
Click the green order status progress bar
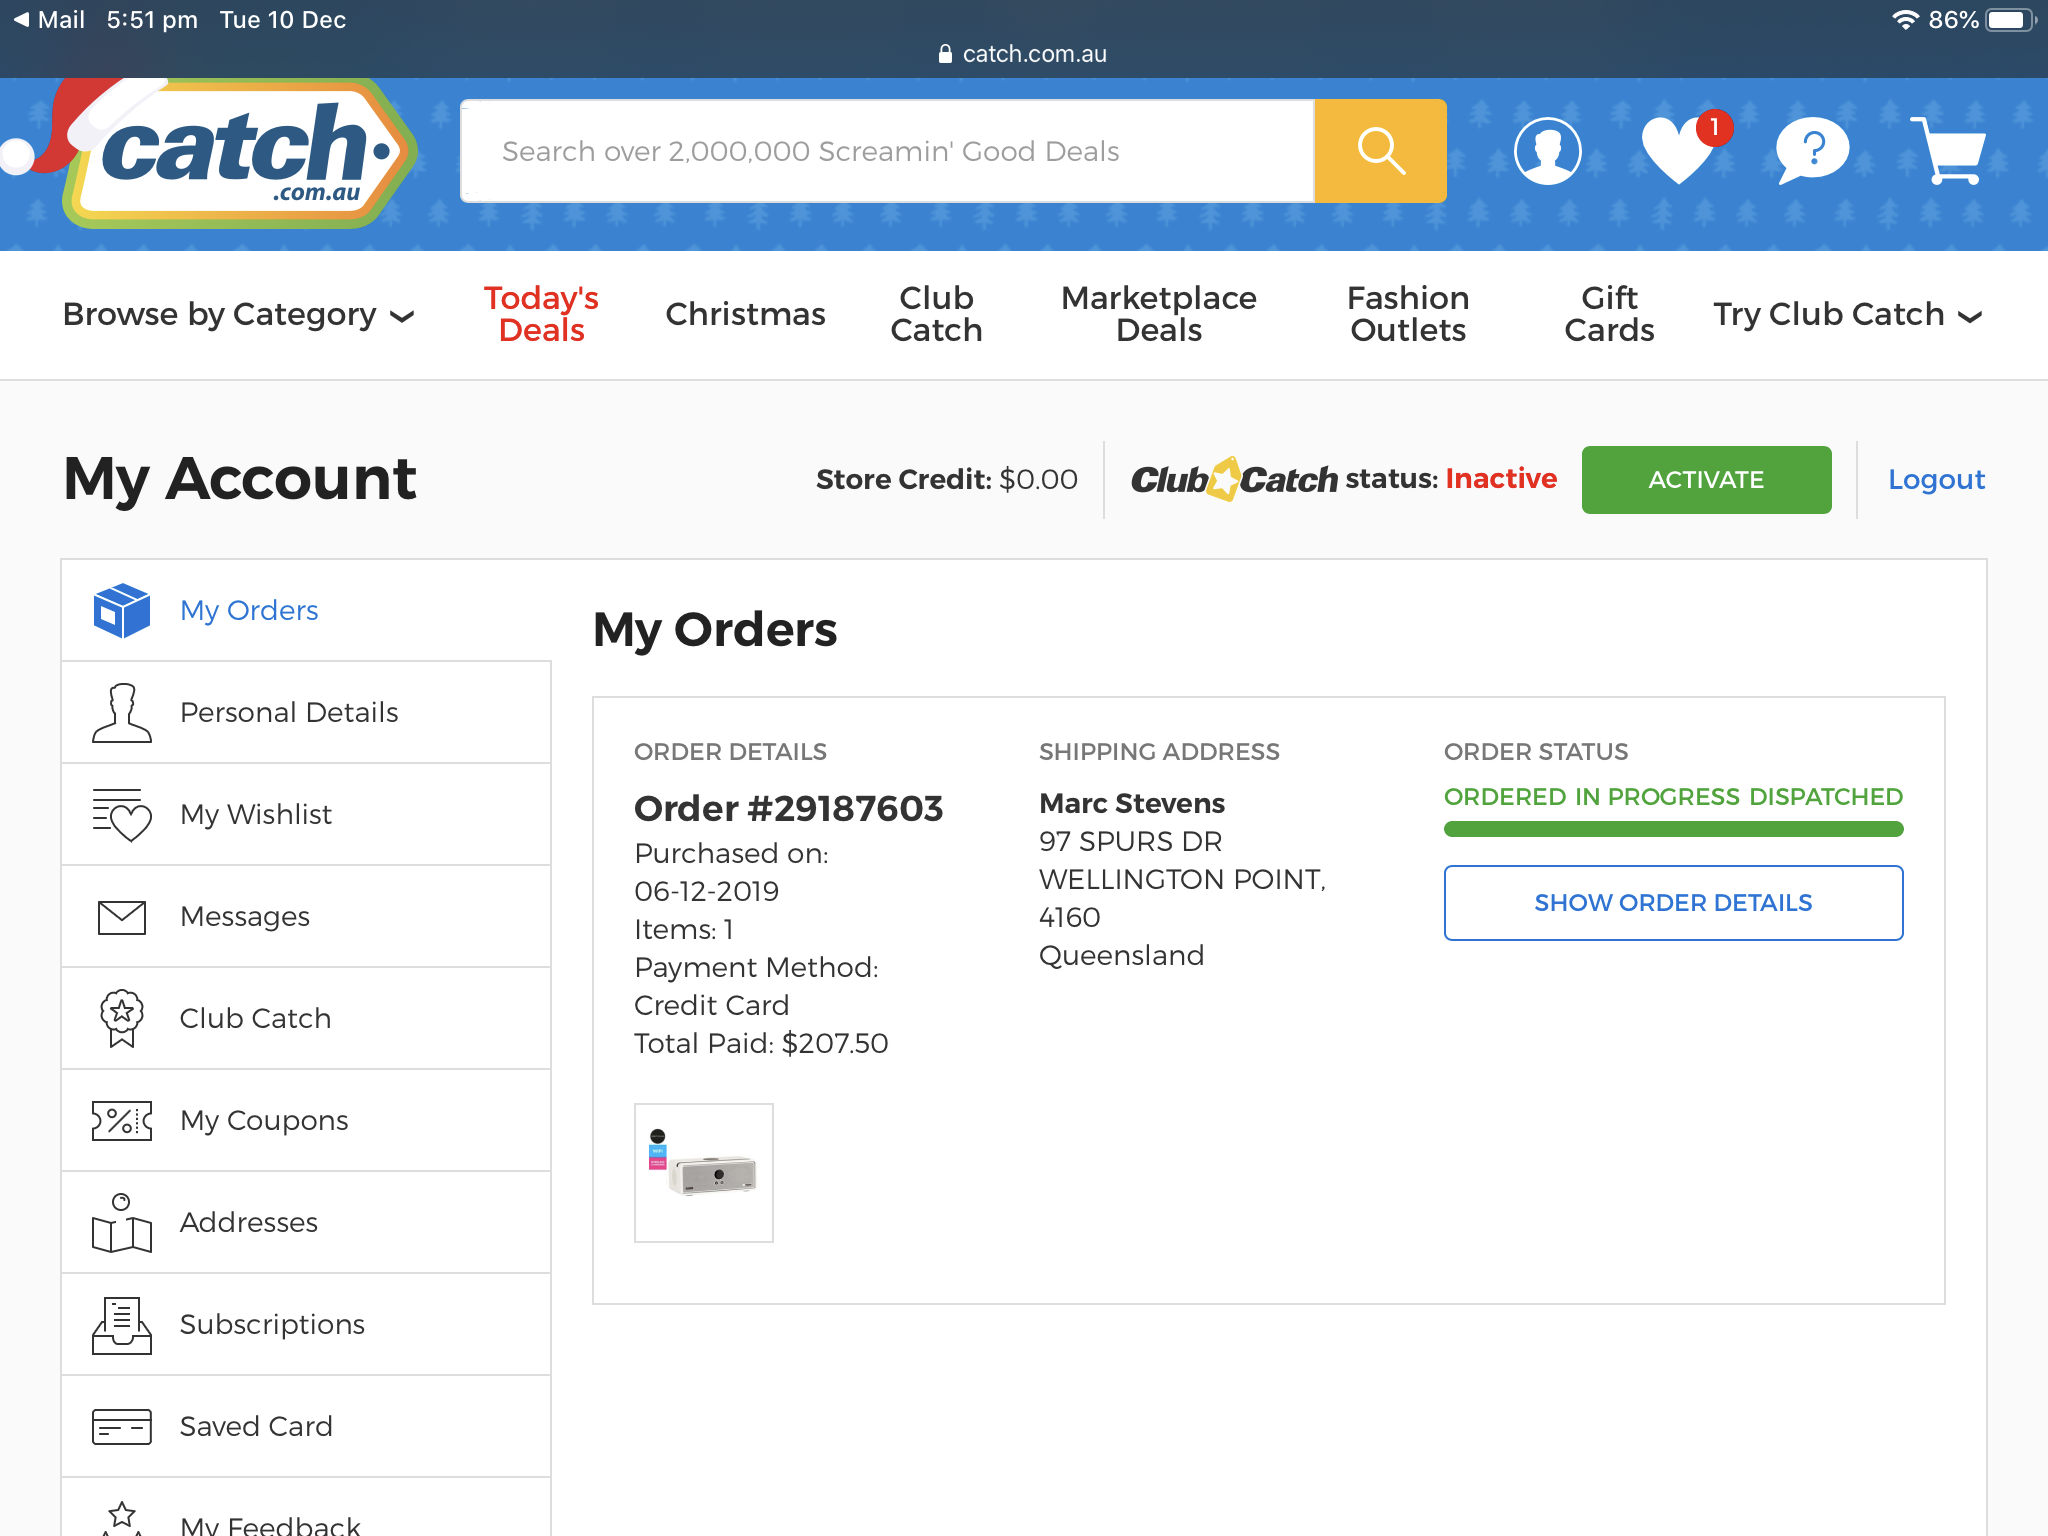1673,829
